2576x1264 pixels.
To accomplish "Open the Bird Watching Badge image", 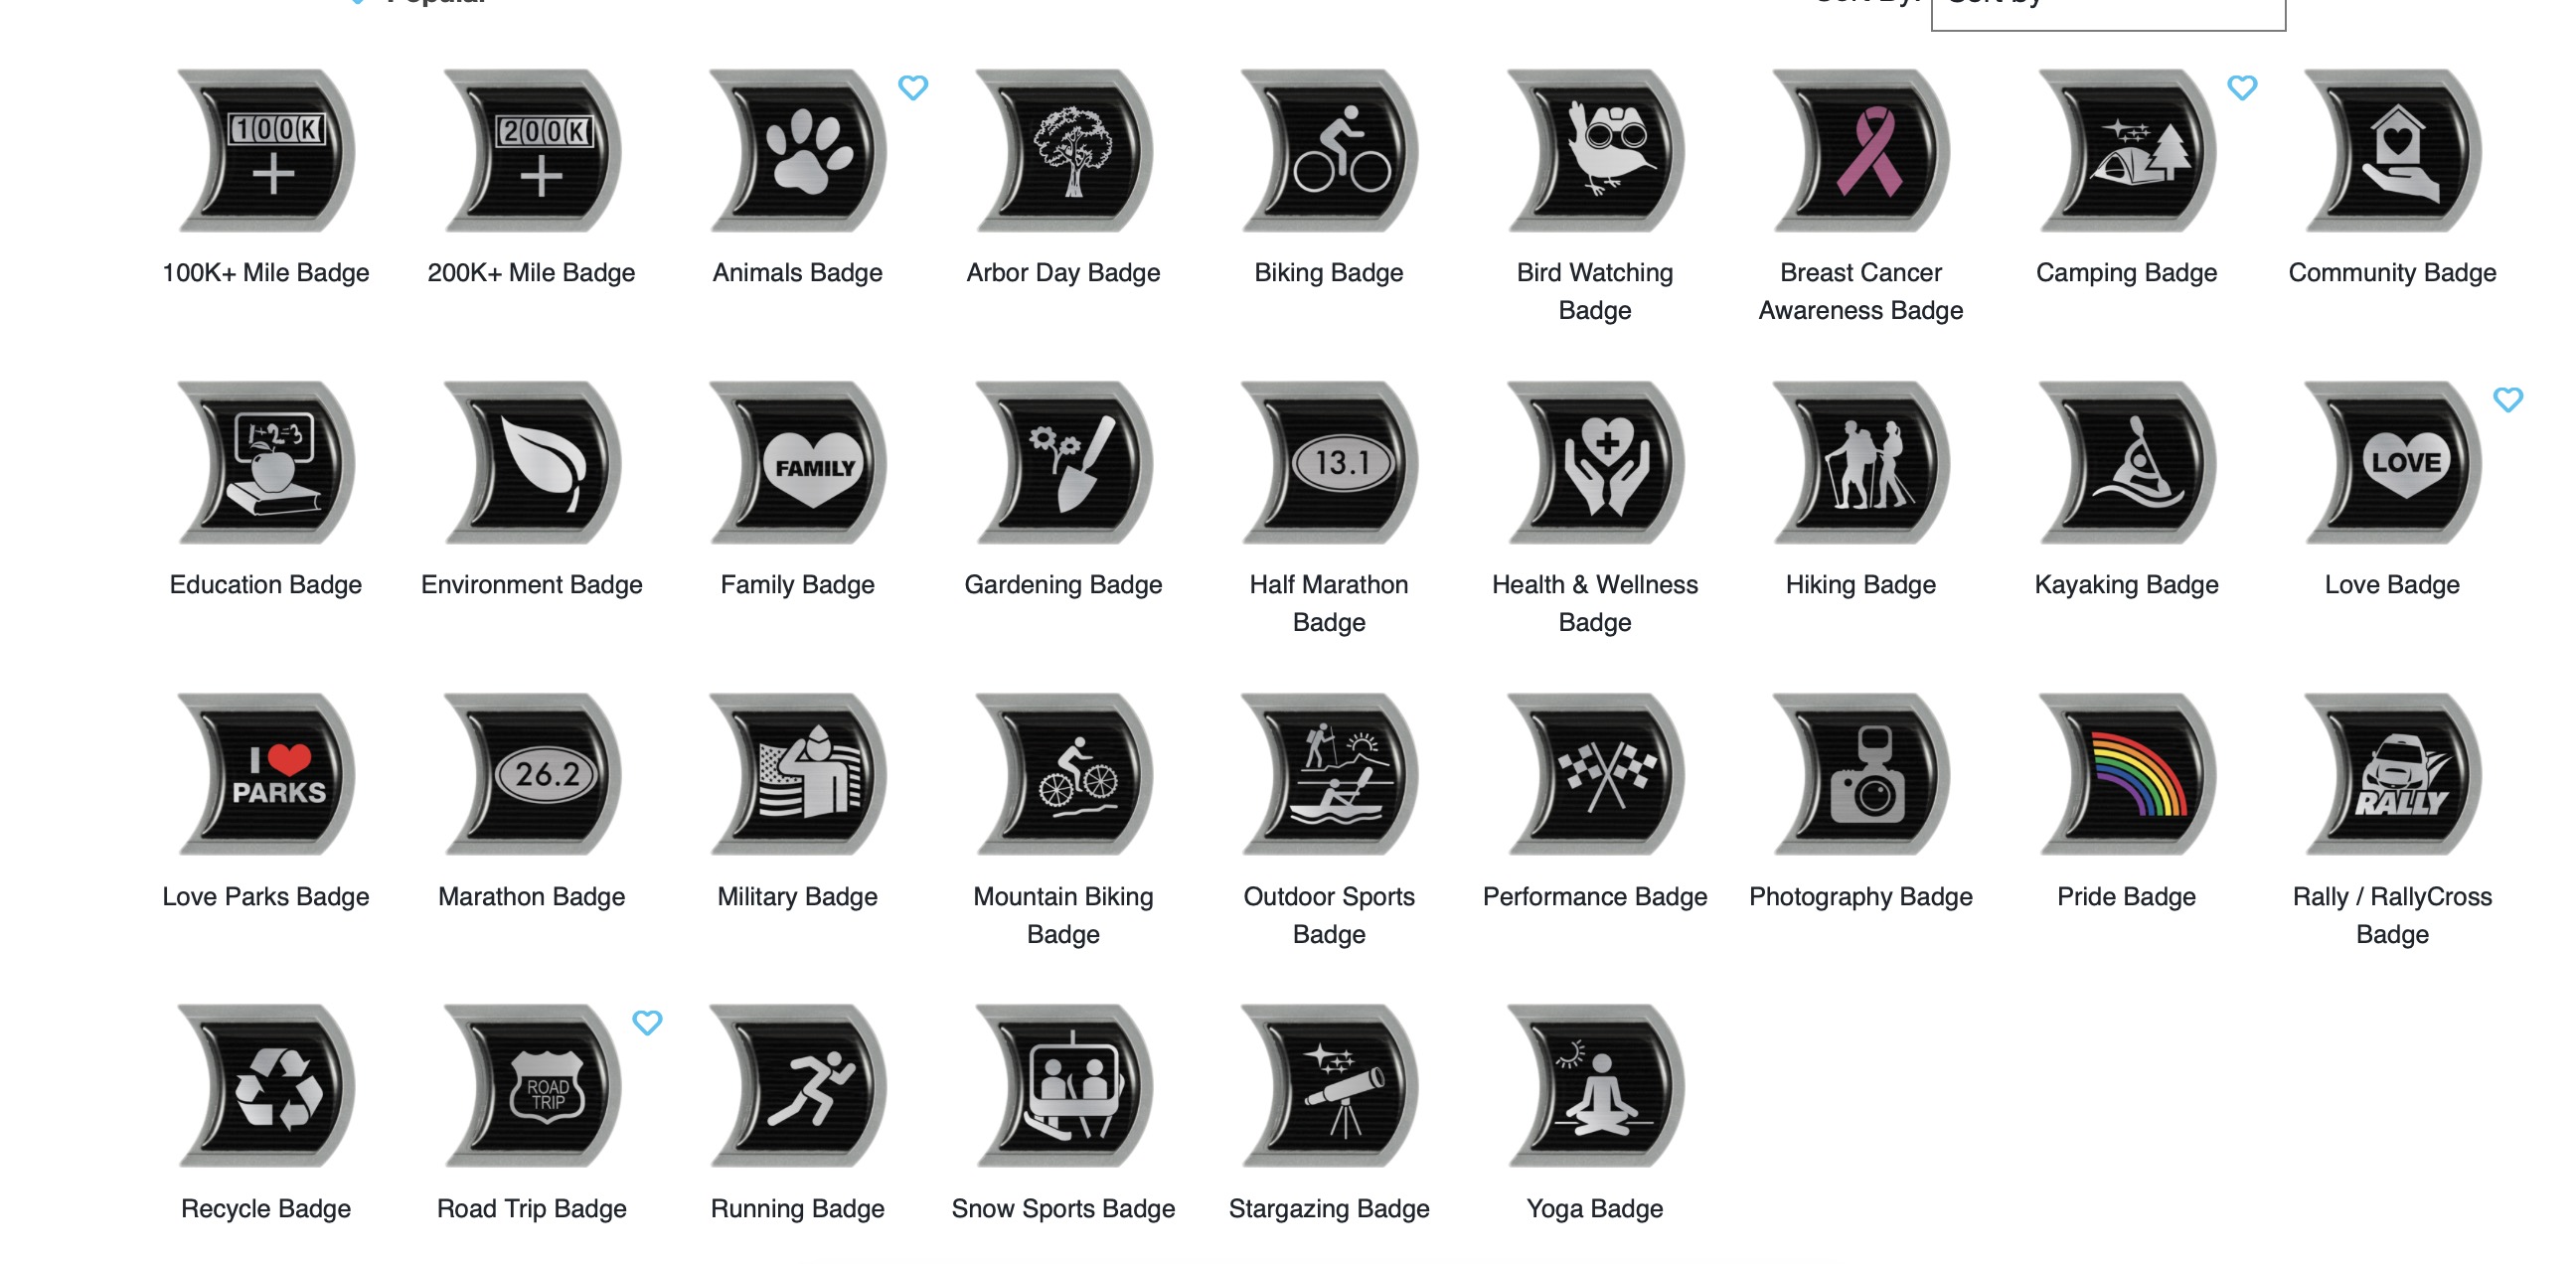I will pyautogui.click(x=1594, y=151).
